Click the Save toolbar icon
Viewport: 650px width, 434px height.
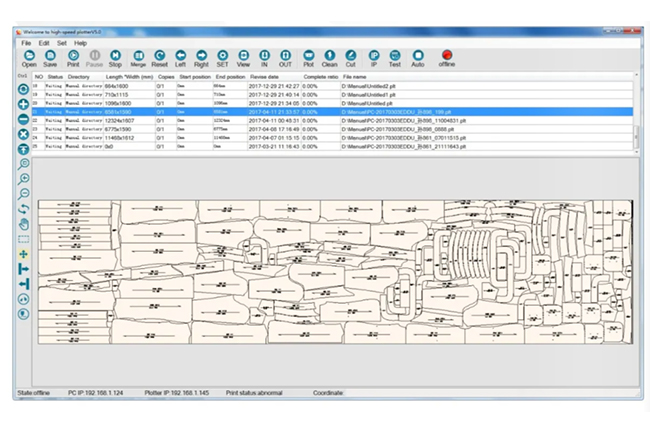(x=51, y=57)
